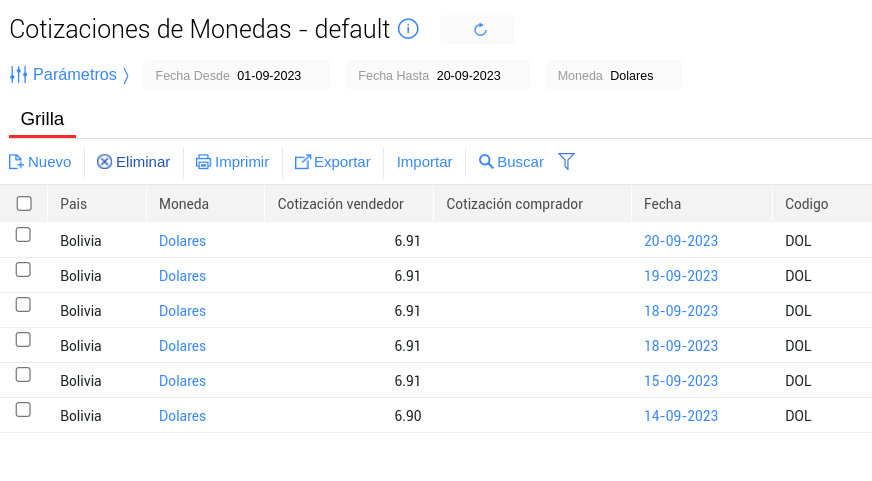
Task: Click the refresh icon button
Action: coord(479,30)
